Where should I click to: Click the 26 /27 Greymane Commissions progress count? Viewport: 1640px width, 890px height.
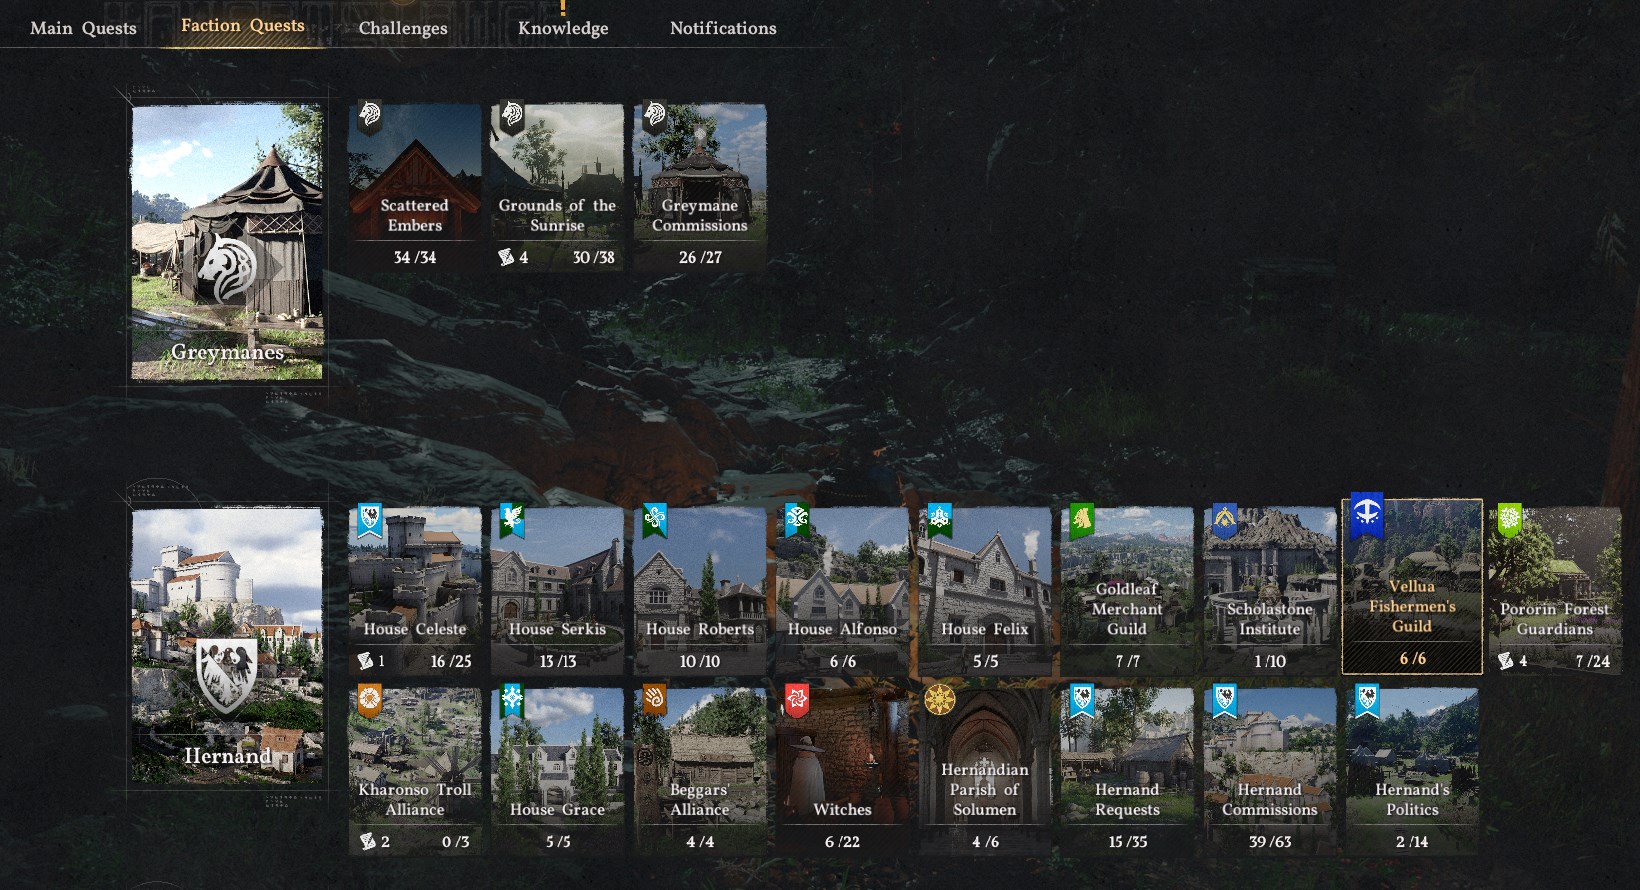[700, 257]
